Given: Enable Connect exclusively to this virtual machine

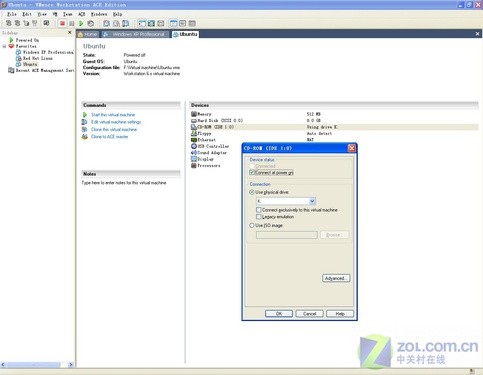Looking at the screenshot, I should 258,210.
